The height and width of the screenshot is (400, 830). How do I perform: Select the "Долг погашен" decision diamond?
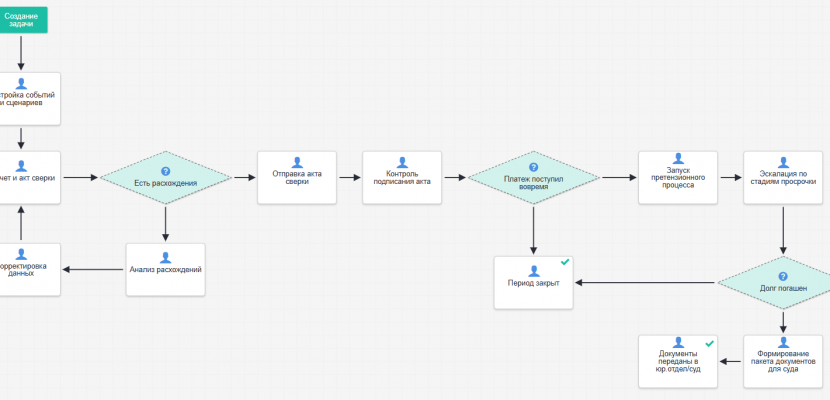click(x=782, y=288)
